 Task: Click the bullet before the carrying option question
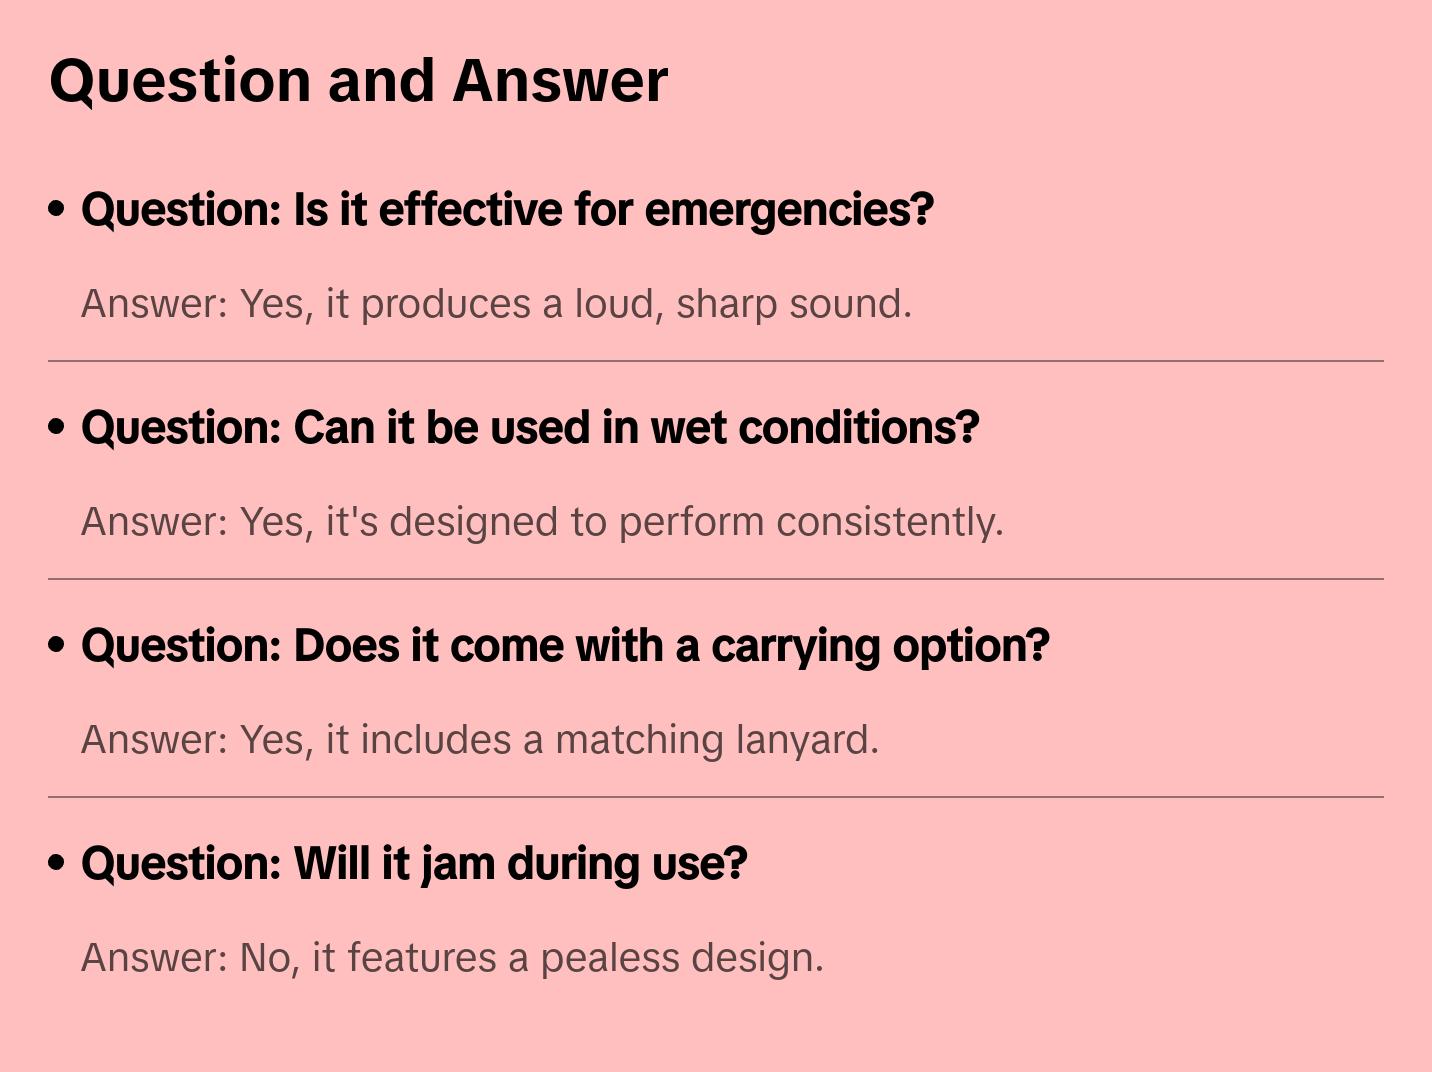point(57,645)
